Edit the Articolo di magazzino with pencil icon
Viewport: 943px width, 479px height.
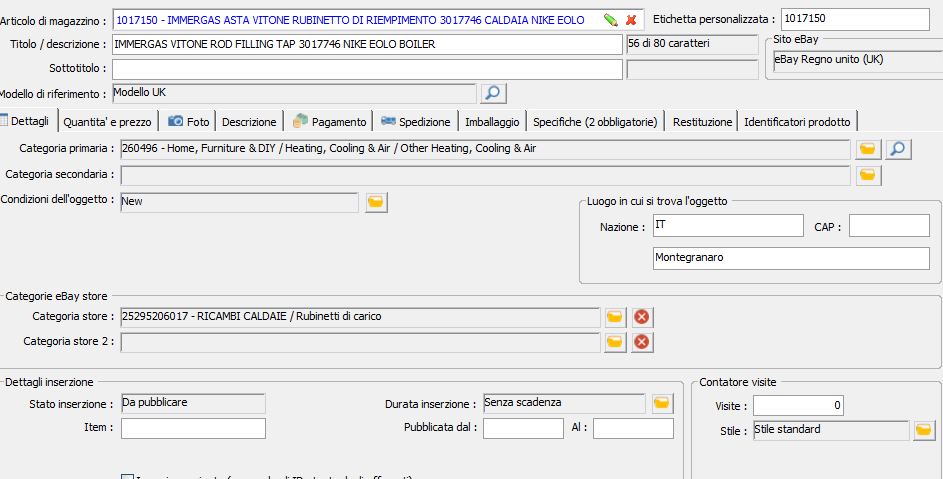610,20
